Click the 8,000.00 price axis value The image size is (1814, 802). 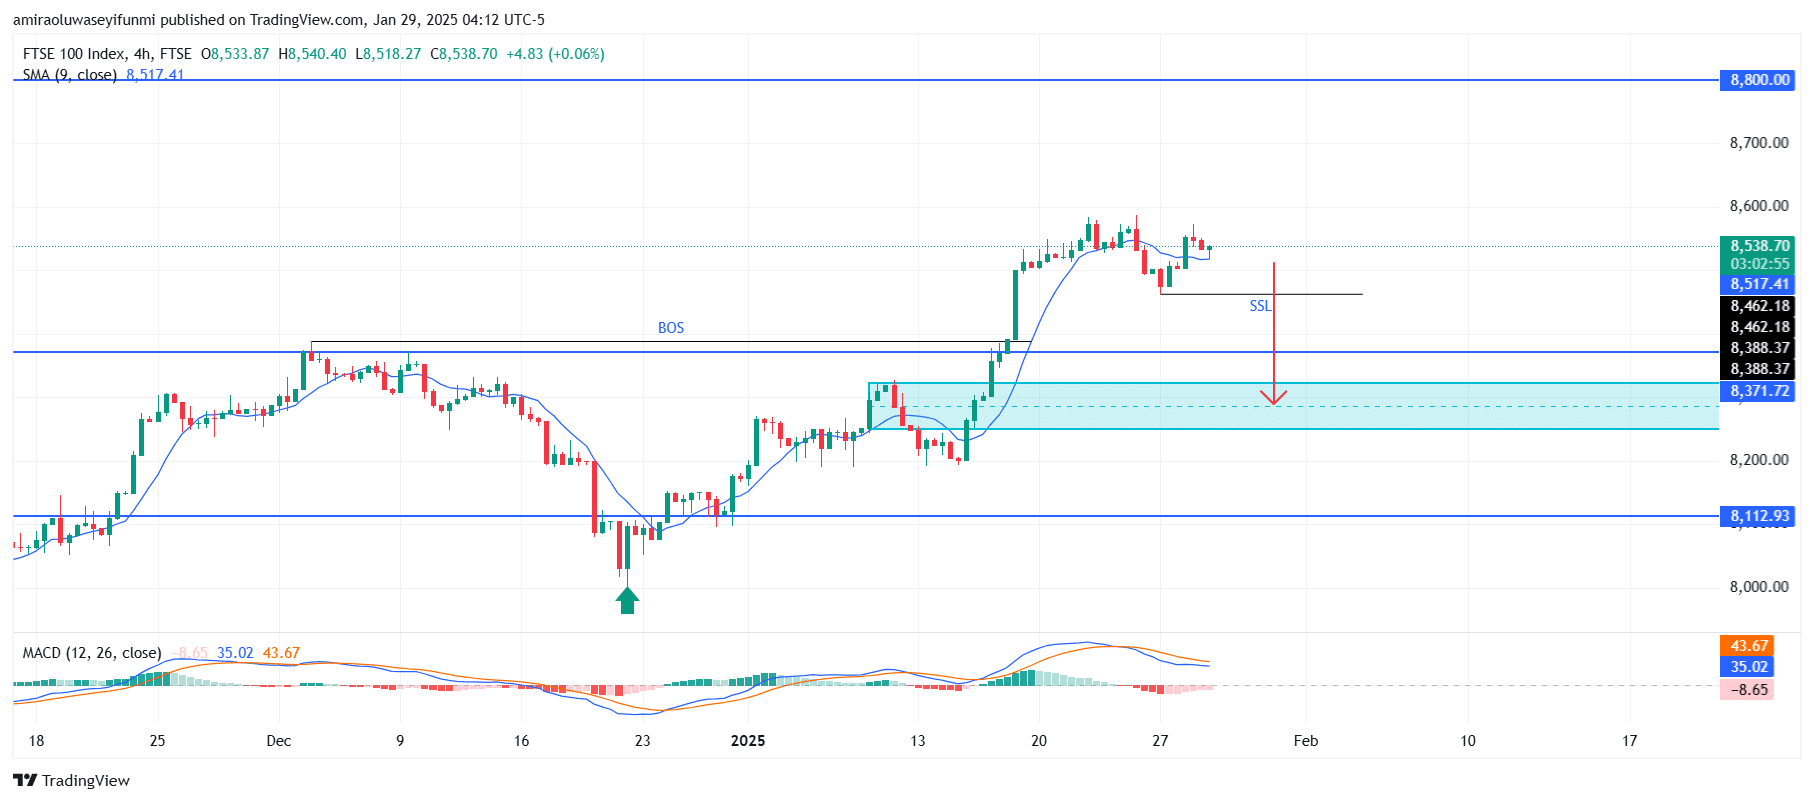click(1759, 587)
